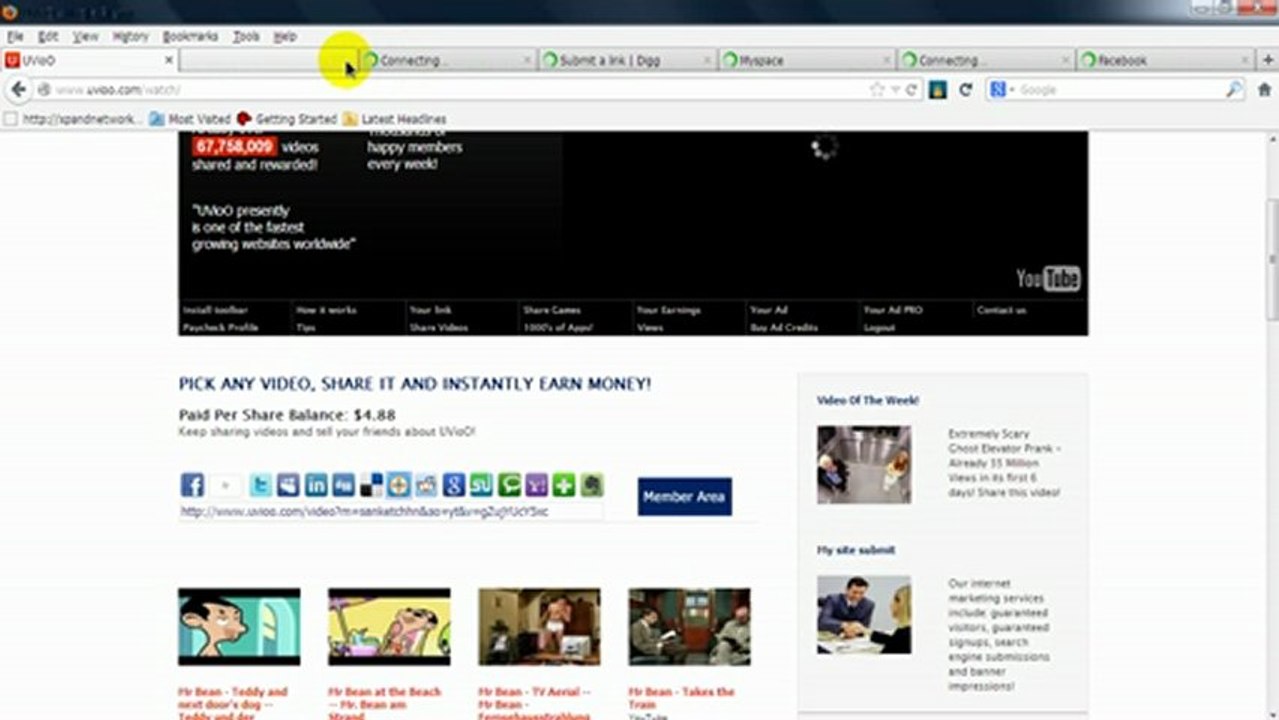Click the Member Area button

(684, 497)
